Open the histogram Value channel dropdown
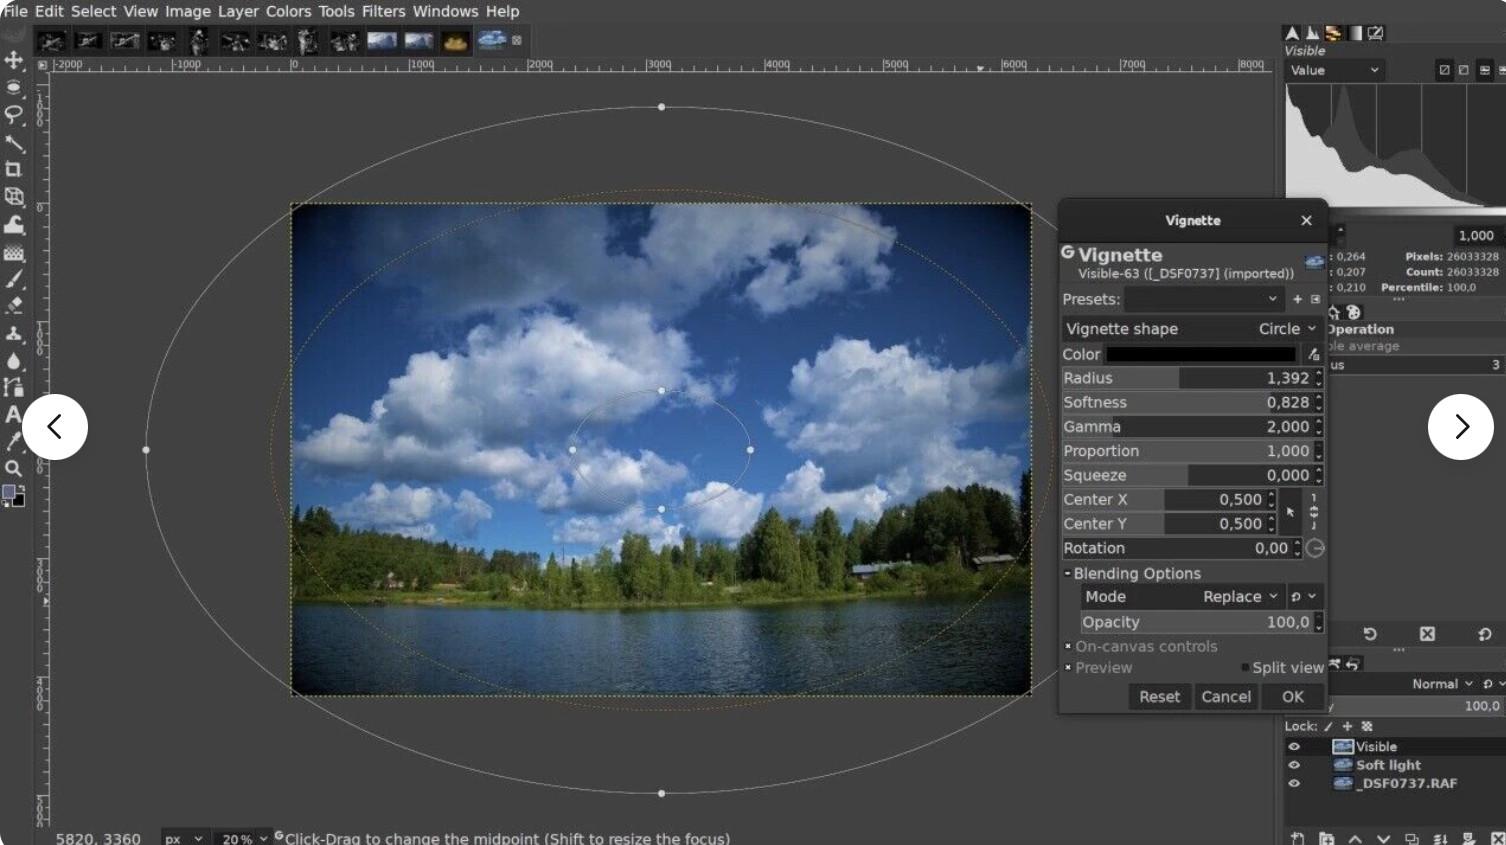This screenshot has height=845, width=1506. coord(1334,70)
